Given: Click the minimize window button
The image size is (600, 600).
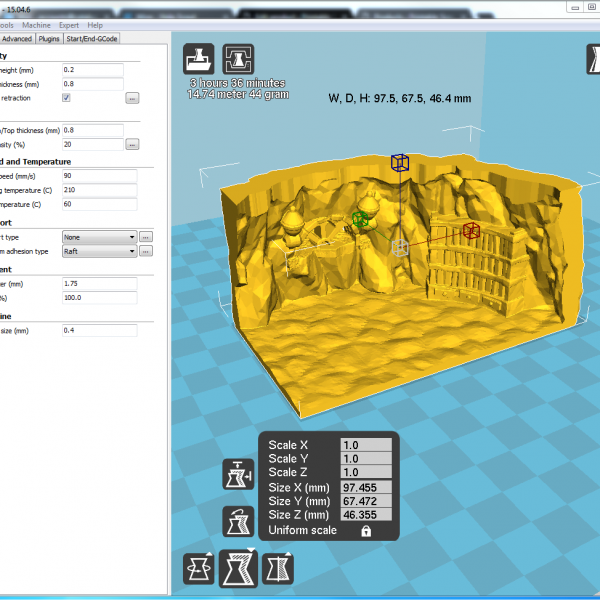Looking at the screenshot, I should 575,7.
